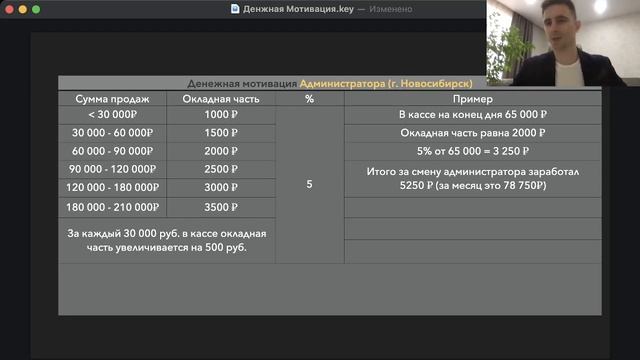Select note cell За каждый 30 000 руб.
The width and height of the screenshot is (640, 360).
point(167,240)
